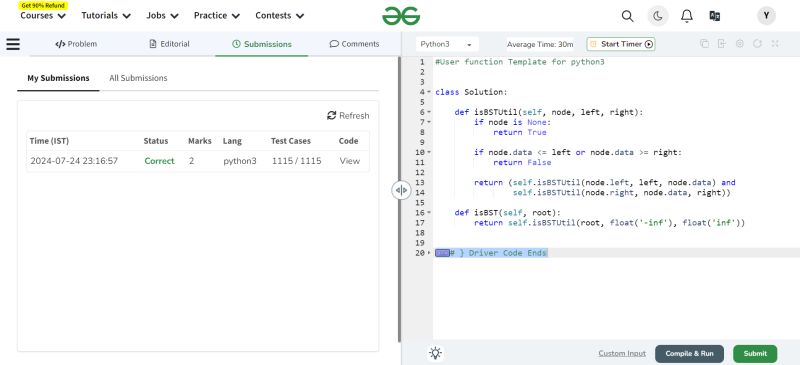Click line number 13 in gutter

coord(420,183)
